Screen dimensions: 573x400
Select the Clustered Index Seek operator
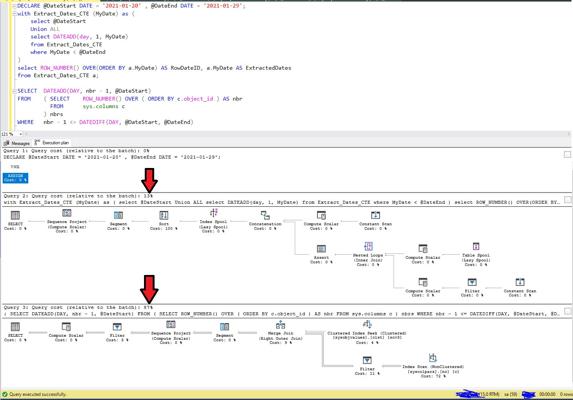tap(367, 332)
